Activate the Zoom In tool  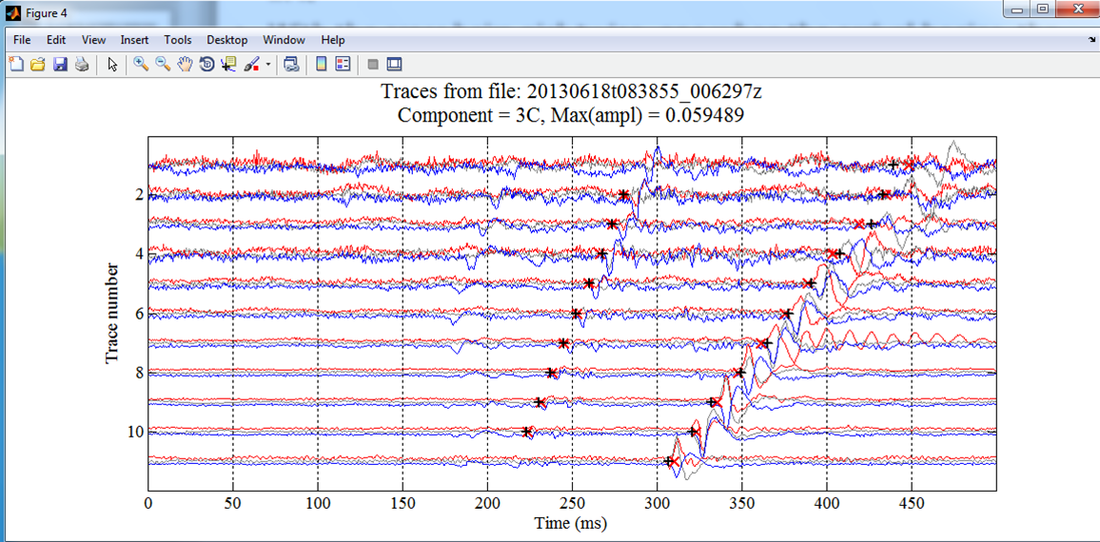point(141,65)
